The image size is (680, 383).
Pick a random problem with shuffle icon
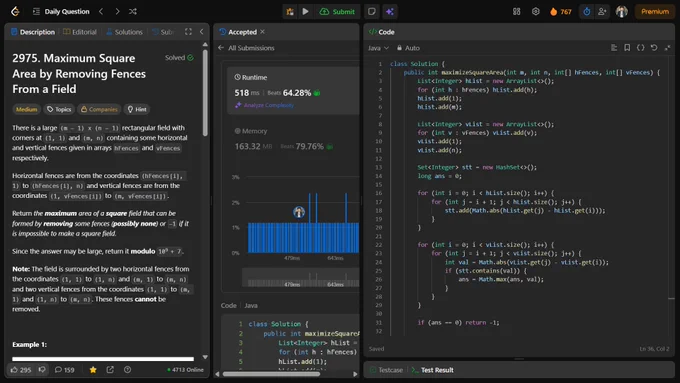(x=133, y=11)
